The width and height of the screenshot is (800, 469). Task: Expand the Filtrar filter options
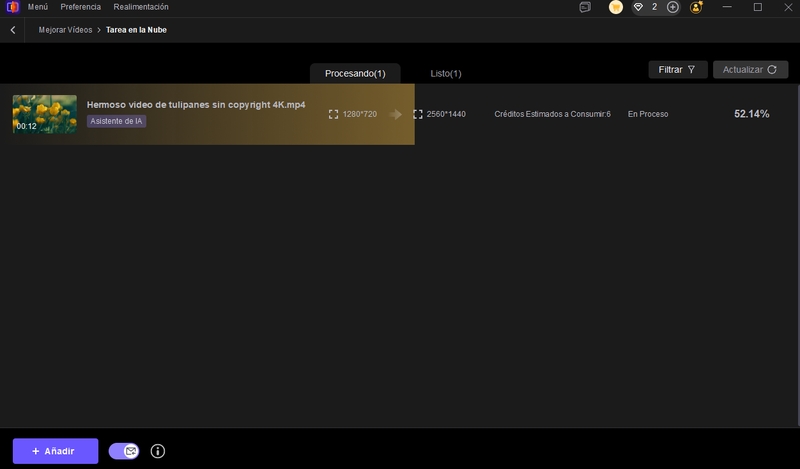(677, 70)
